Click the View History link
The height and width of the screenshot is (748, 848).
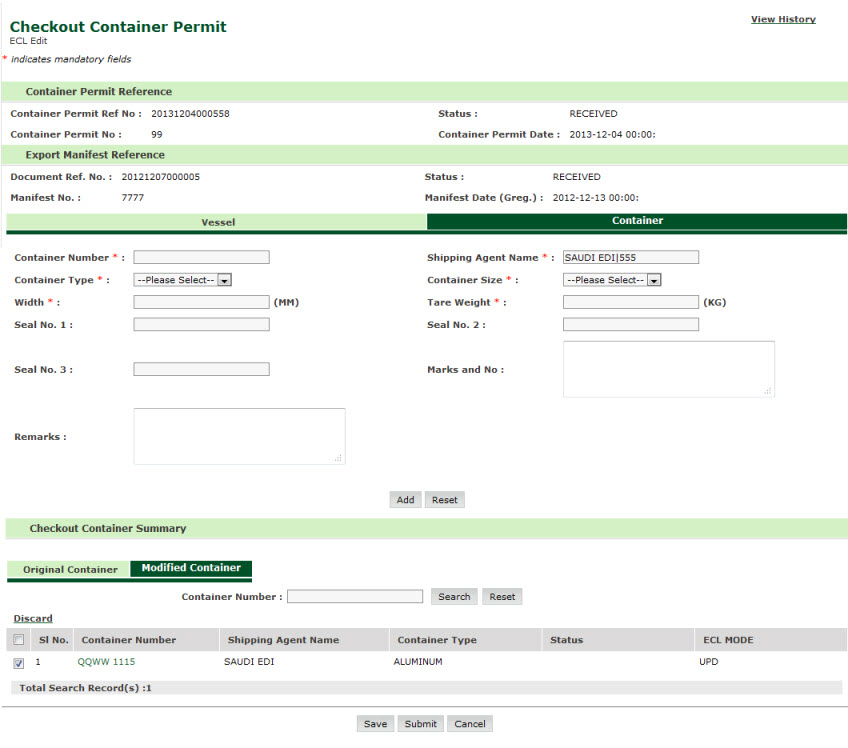point(783,19)
